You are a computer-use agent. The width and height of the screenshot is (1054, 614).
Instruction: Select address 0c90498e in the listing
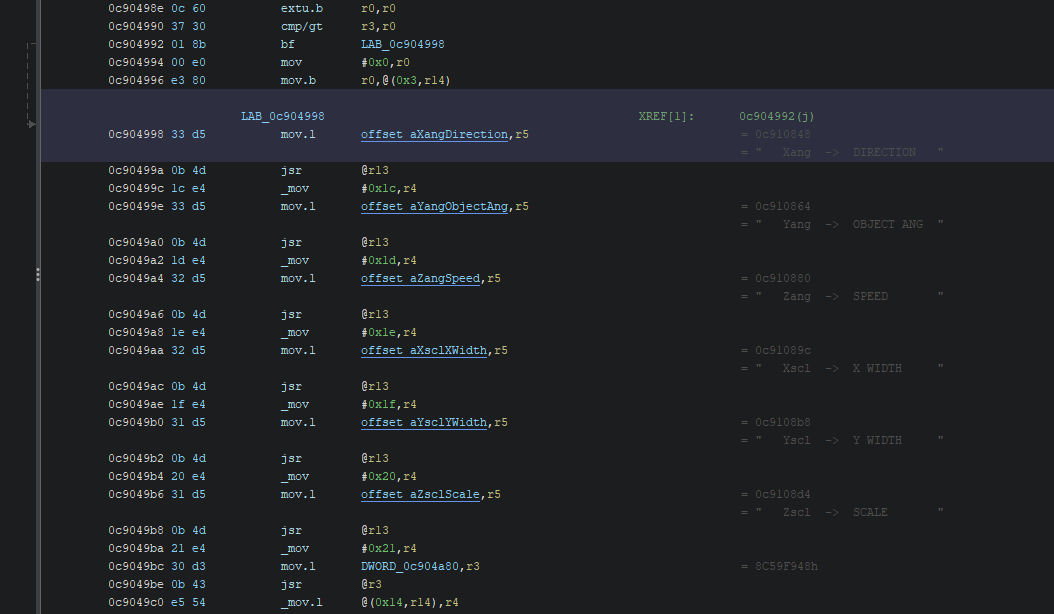click(135, 9)
